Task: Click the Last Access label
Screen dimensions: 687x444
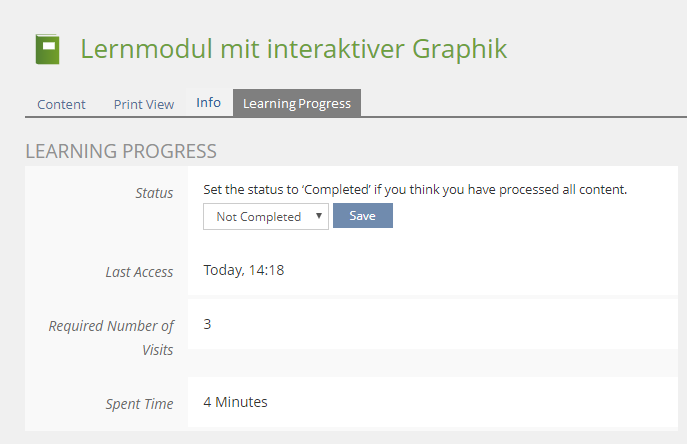Action: (139, 272)
